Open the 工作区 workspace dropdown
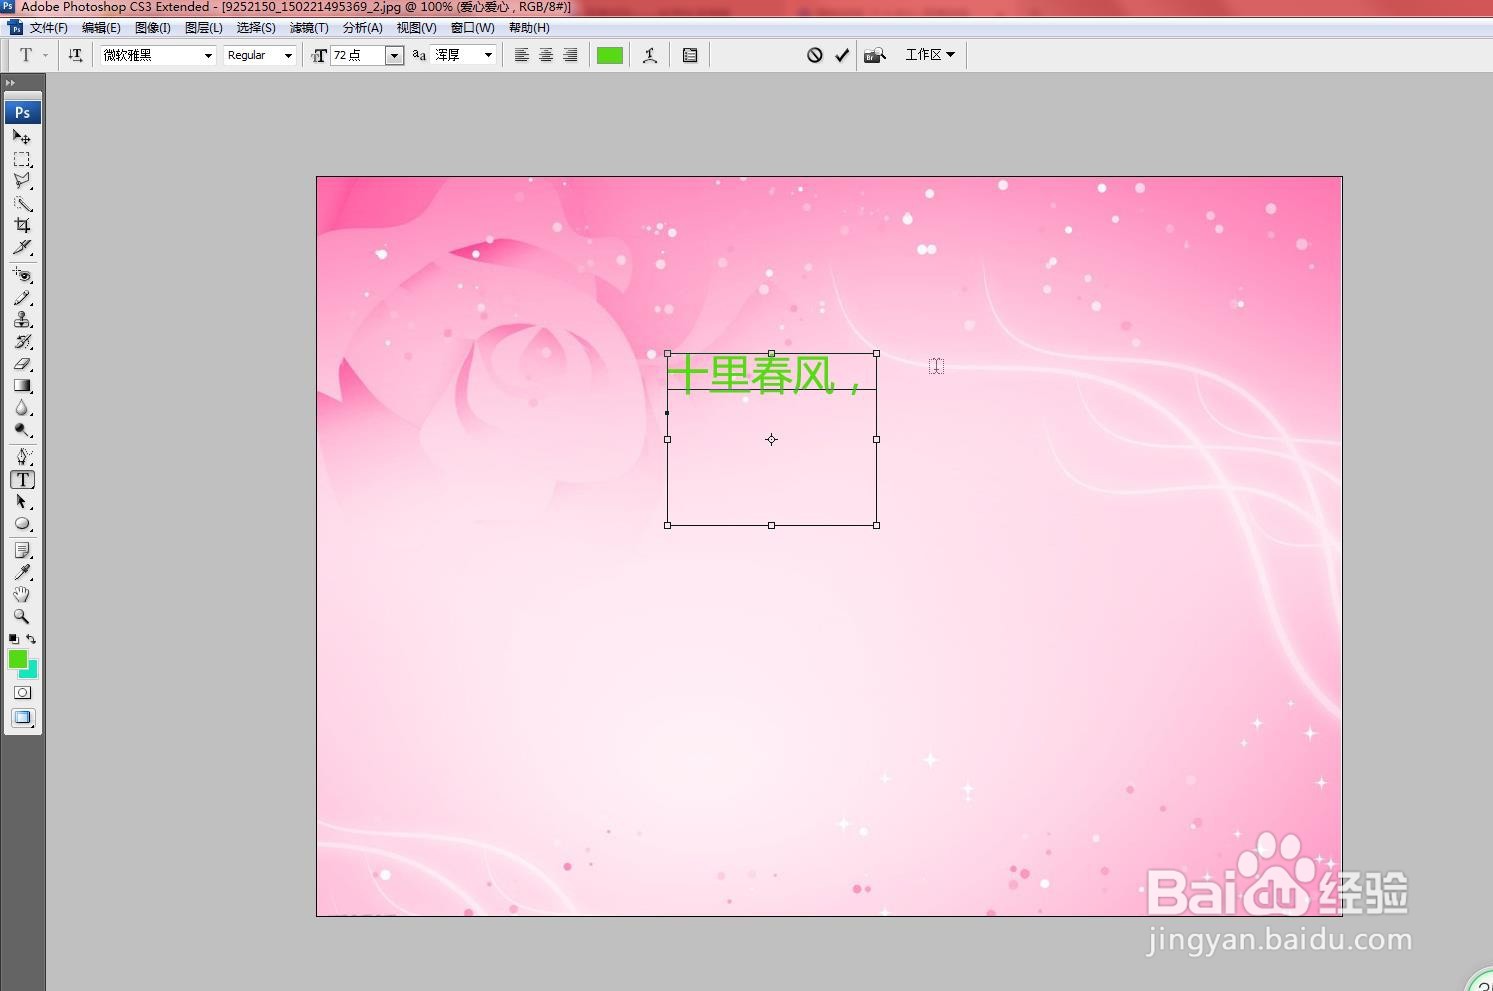The width and height of the screenshot is (1493, 991). (930, 55)
